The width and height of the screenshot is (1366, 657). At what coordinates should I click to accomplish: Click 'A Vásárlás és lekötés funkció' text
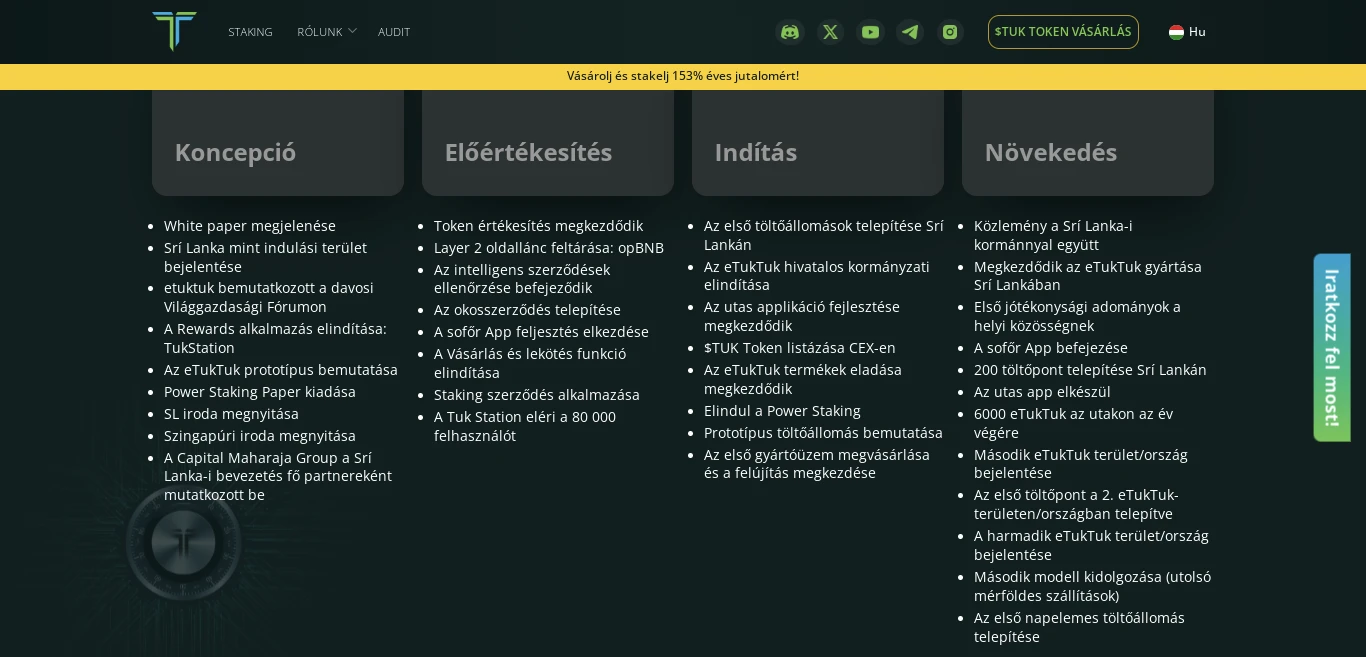(530, 354)
